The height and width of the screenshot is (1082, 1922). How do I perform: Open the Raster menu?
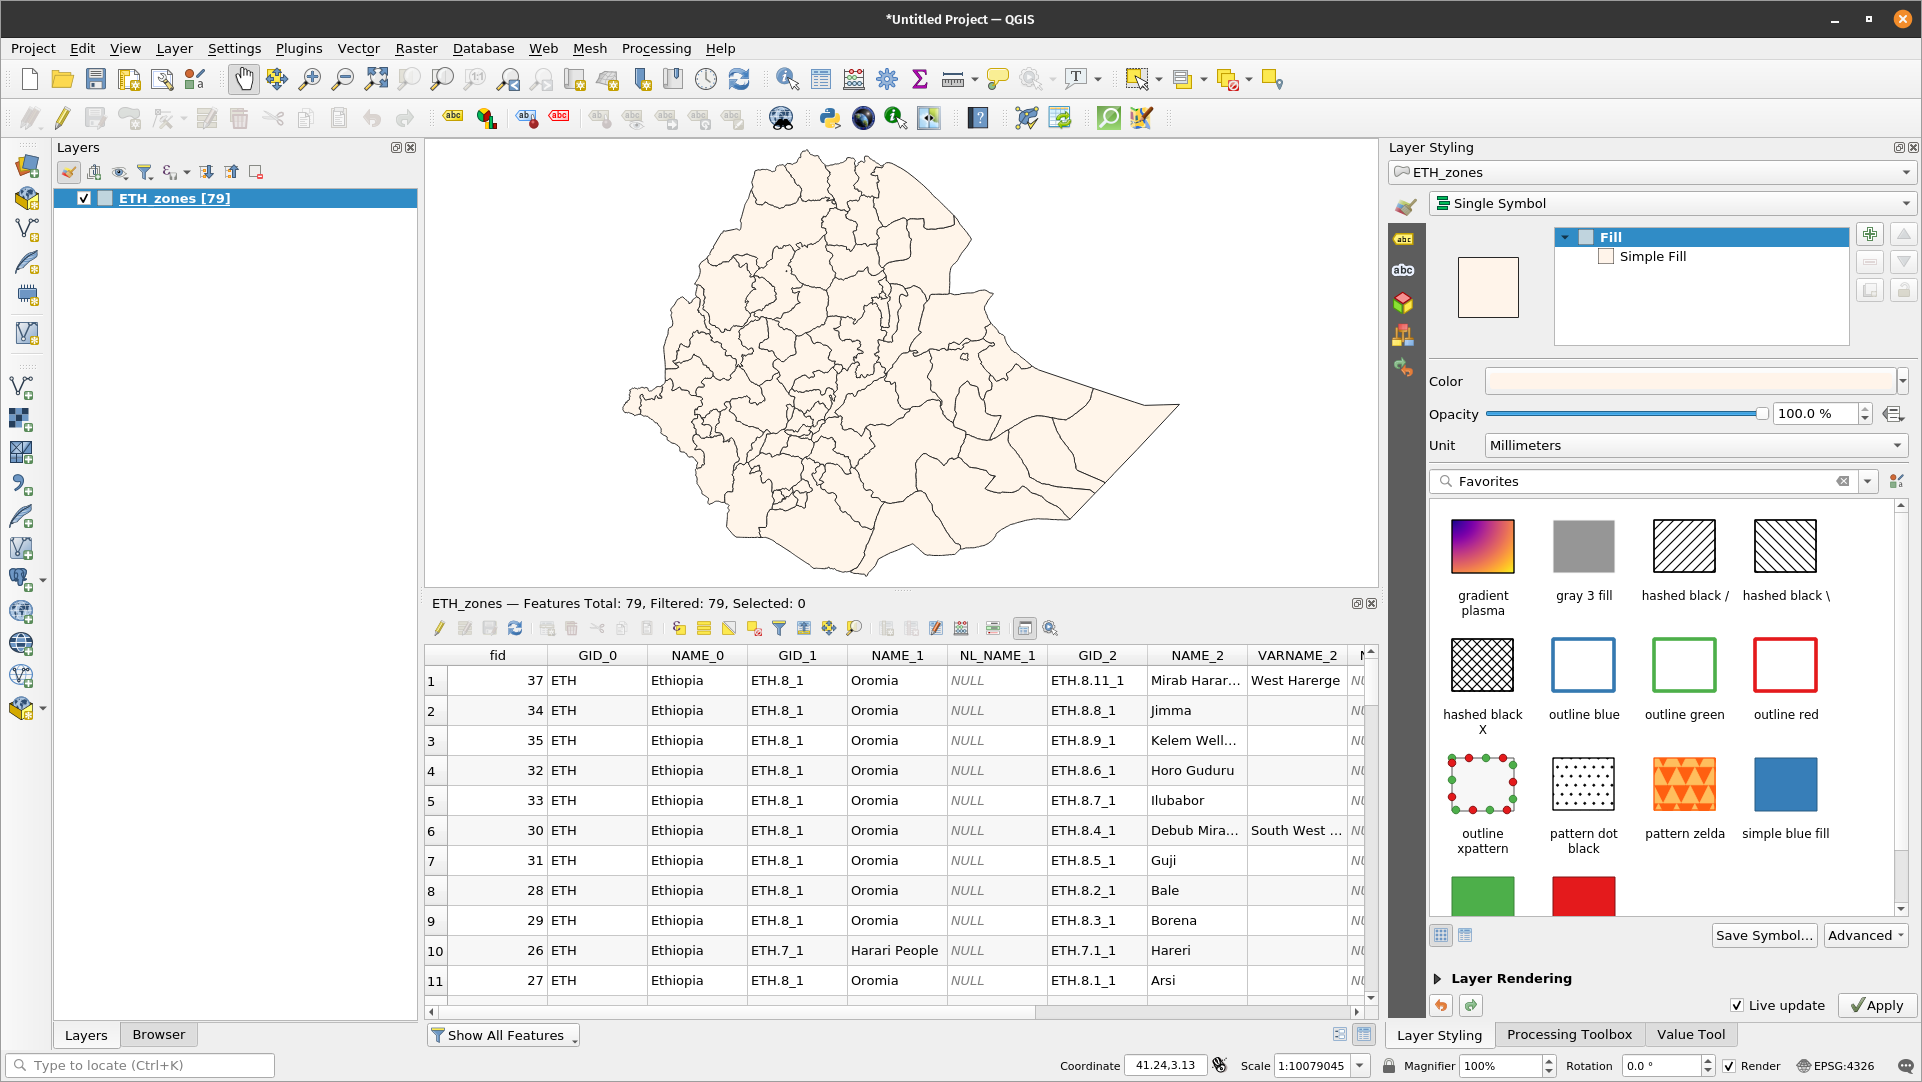point(416,48)
